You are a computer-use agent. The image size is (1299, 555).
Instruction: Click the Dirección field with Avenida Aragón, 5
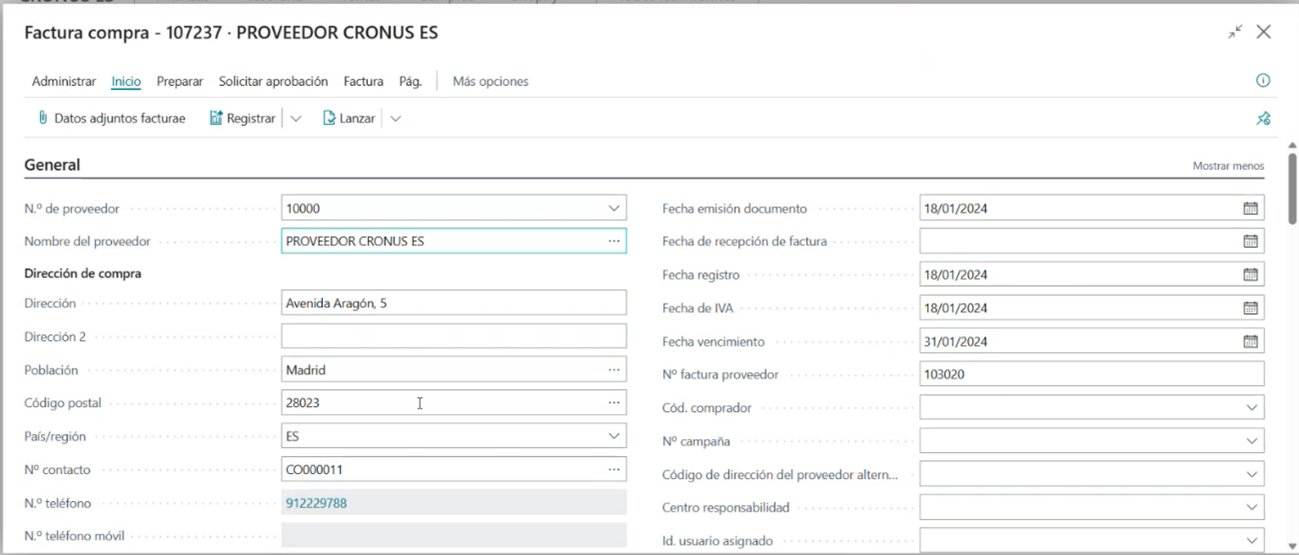(454, 303)
